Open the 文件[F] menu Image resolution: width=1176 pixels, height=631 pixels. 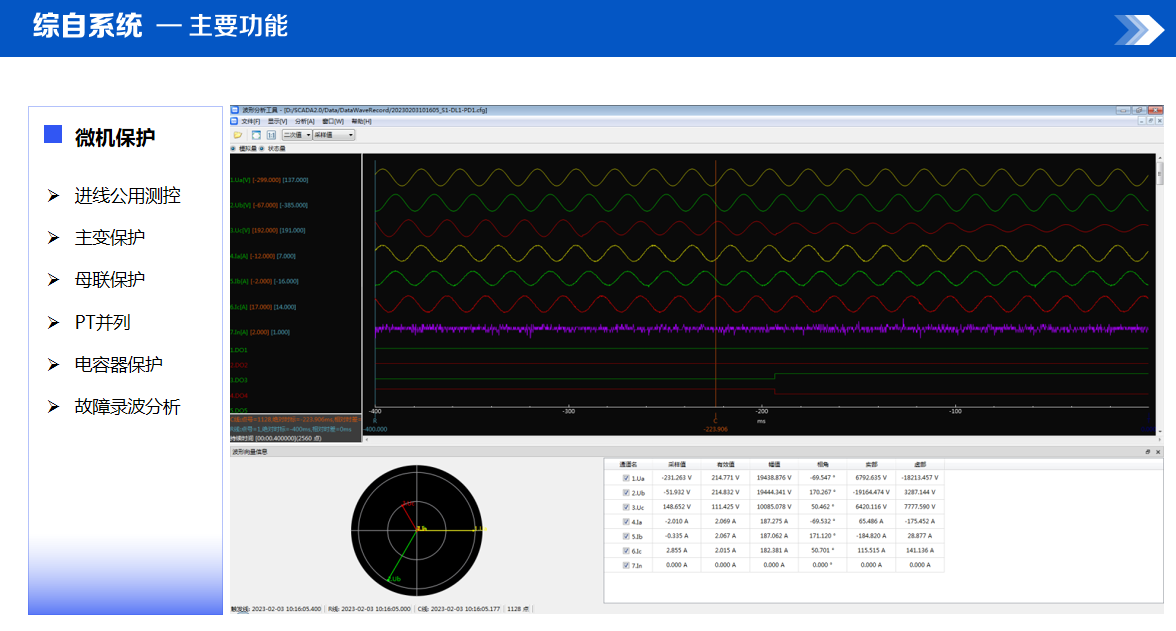(250, 121)
